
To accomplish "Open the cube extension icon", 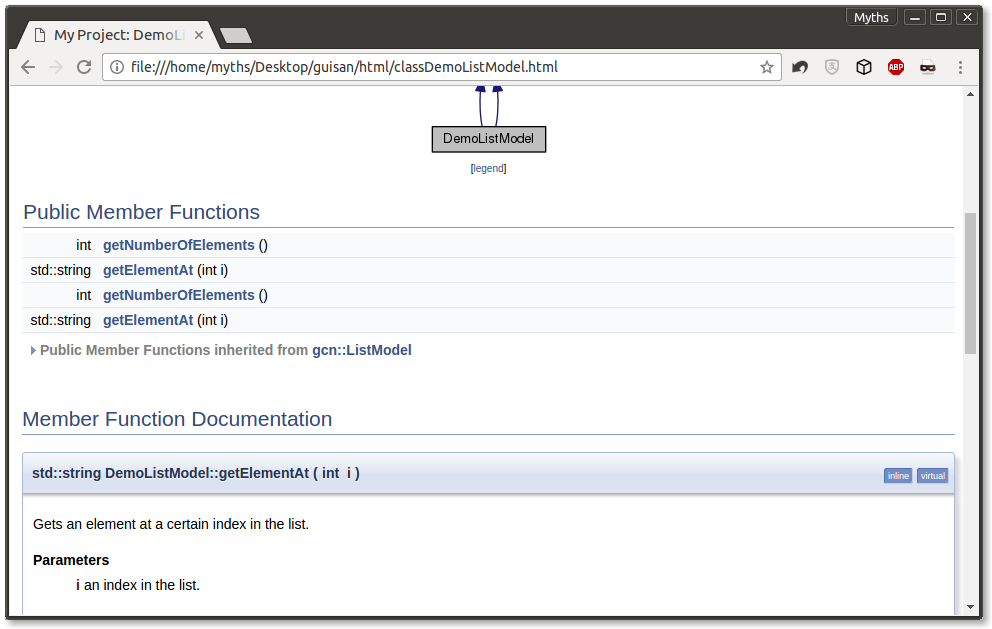I will coord(864,67).
